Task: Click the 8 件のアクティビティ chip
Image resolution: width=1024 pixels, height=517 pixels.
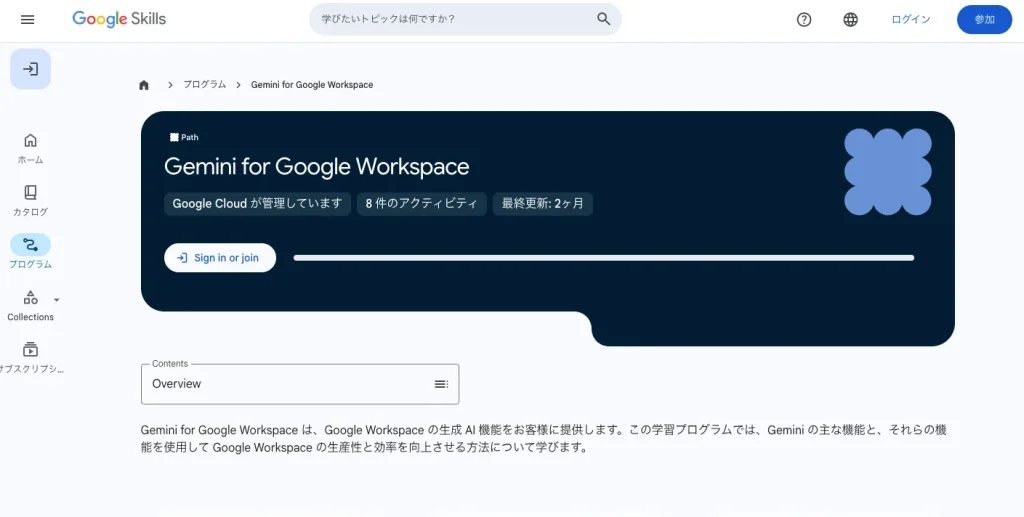Action: tap(421, 204)
